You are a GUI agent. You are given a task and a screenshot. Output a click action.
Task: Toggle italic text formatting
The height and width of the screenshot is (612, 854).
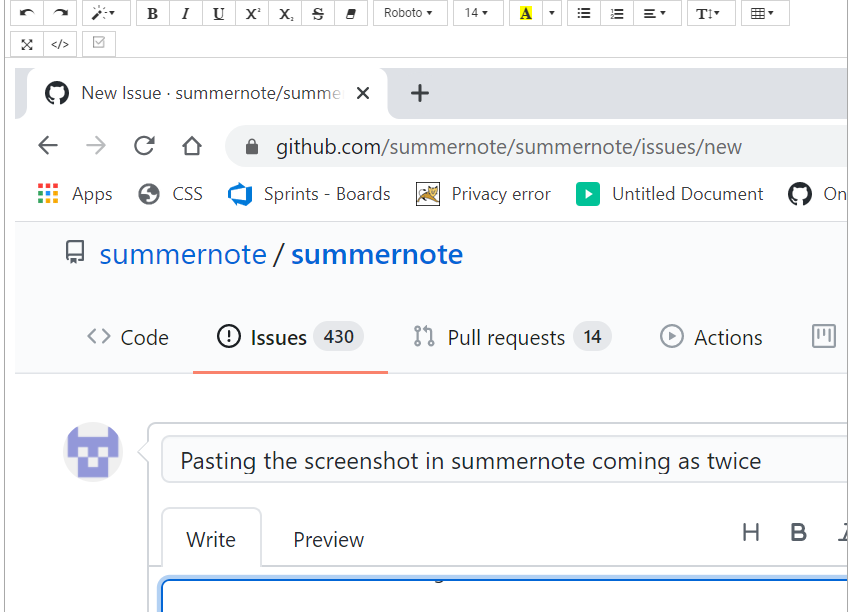click(x=185, y=13)
